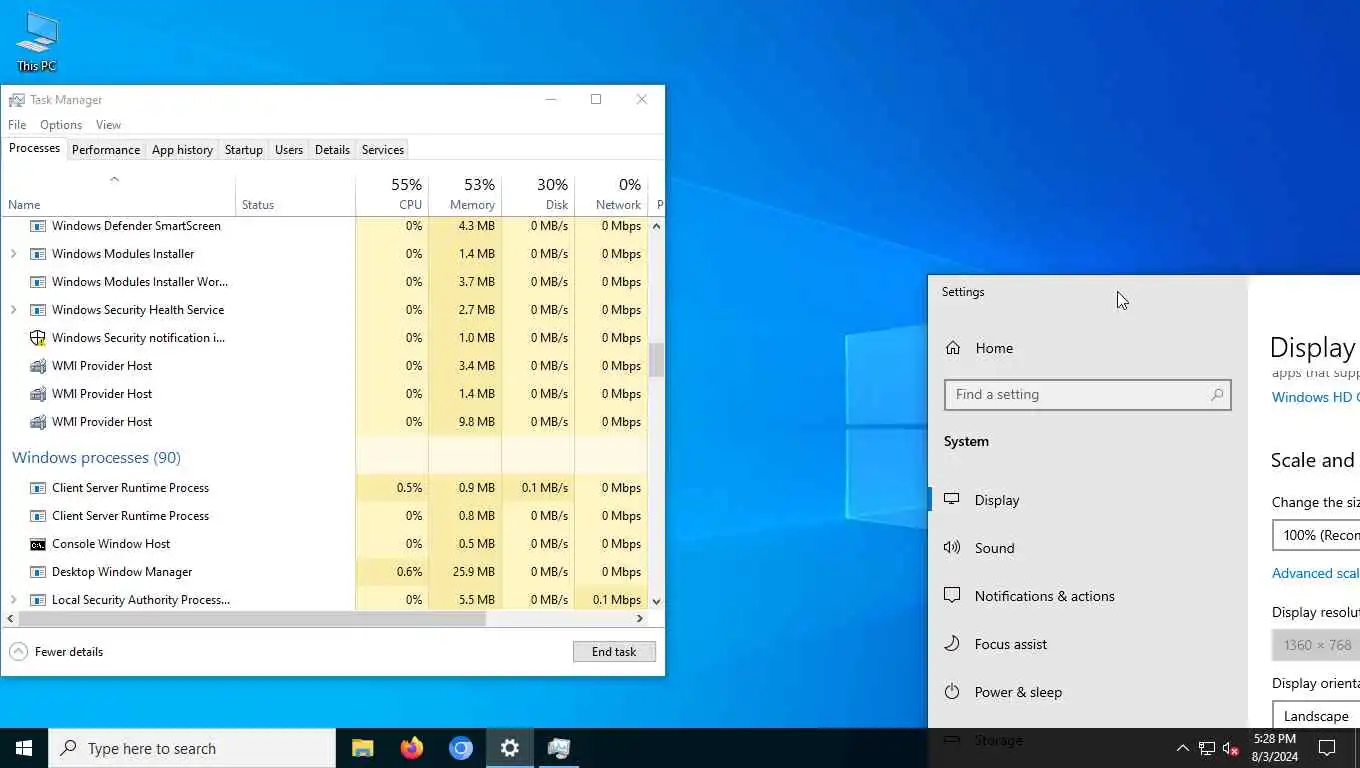Open the Windows Start menu
The width and height of the screenshot is (1360, 768).
click(24, 748)
